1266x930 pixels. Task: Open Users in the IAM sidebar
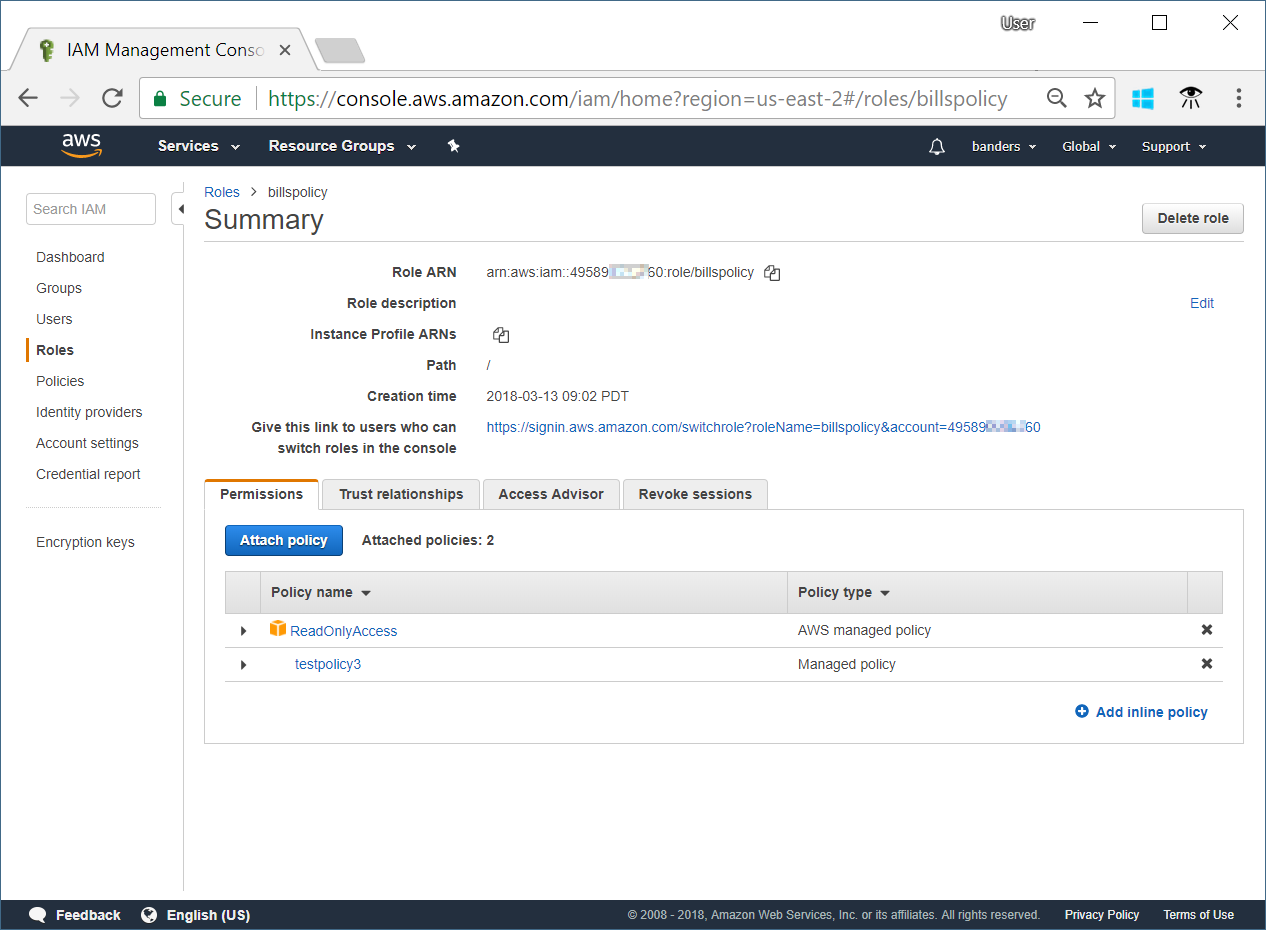(54, 319)
